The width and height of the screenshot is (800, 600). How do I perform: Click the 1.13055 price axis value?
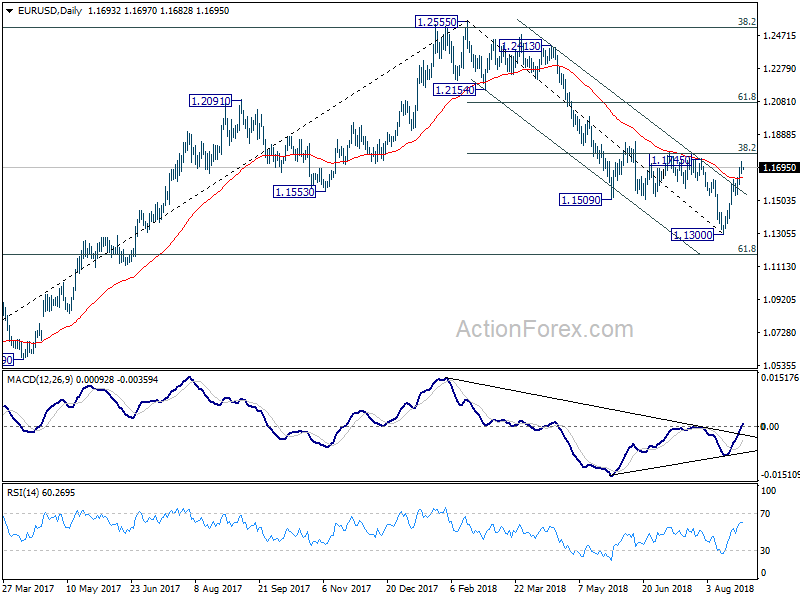[780, 234]
